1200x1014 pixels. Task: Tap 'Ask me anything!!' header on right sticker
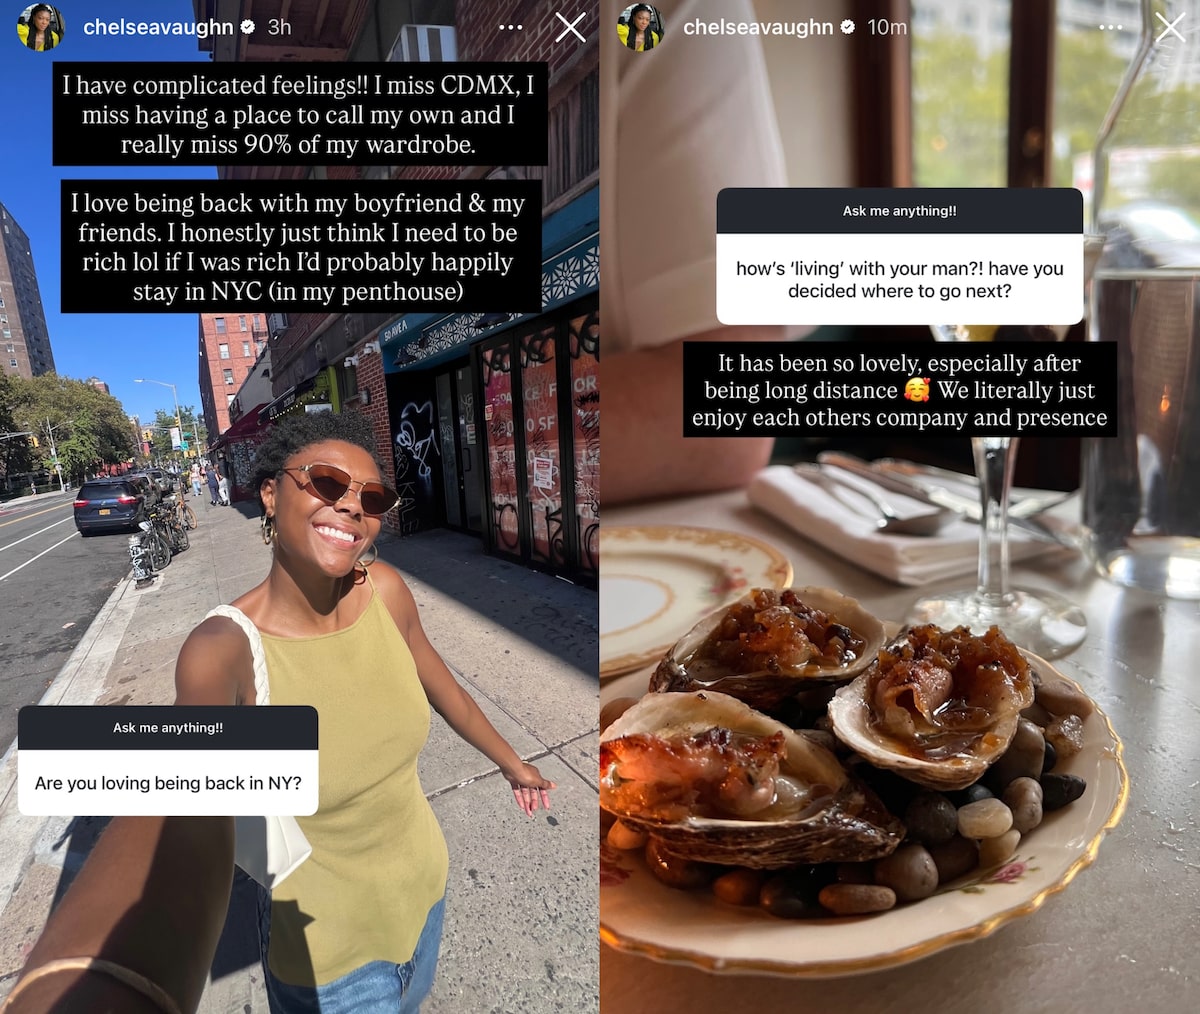point(900,211)
